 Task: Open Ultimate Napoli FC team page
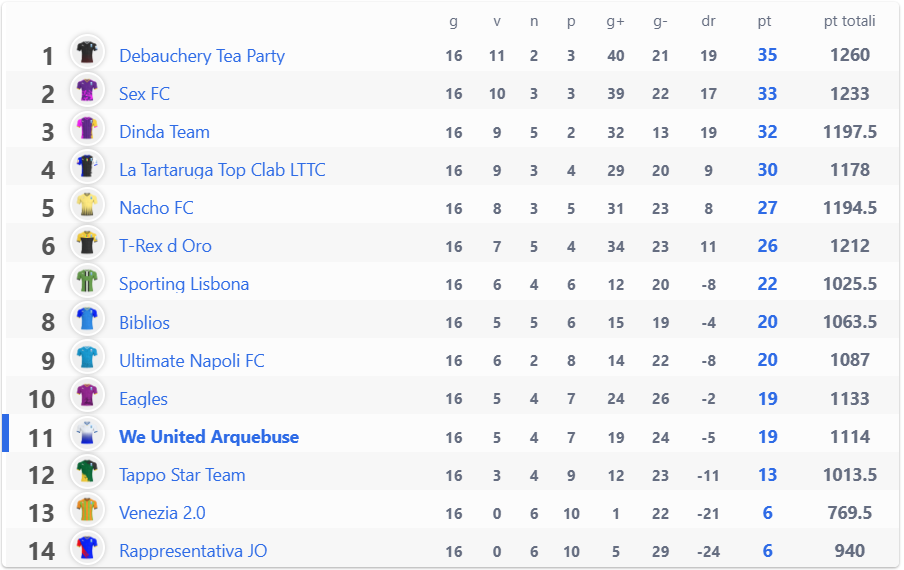(x=191, y=361)
